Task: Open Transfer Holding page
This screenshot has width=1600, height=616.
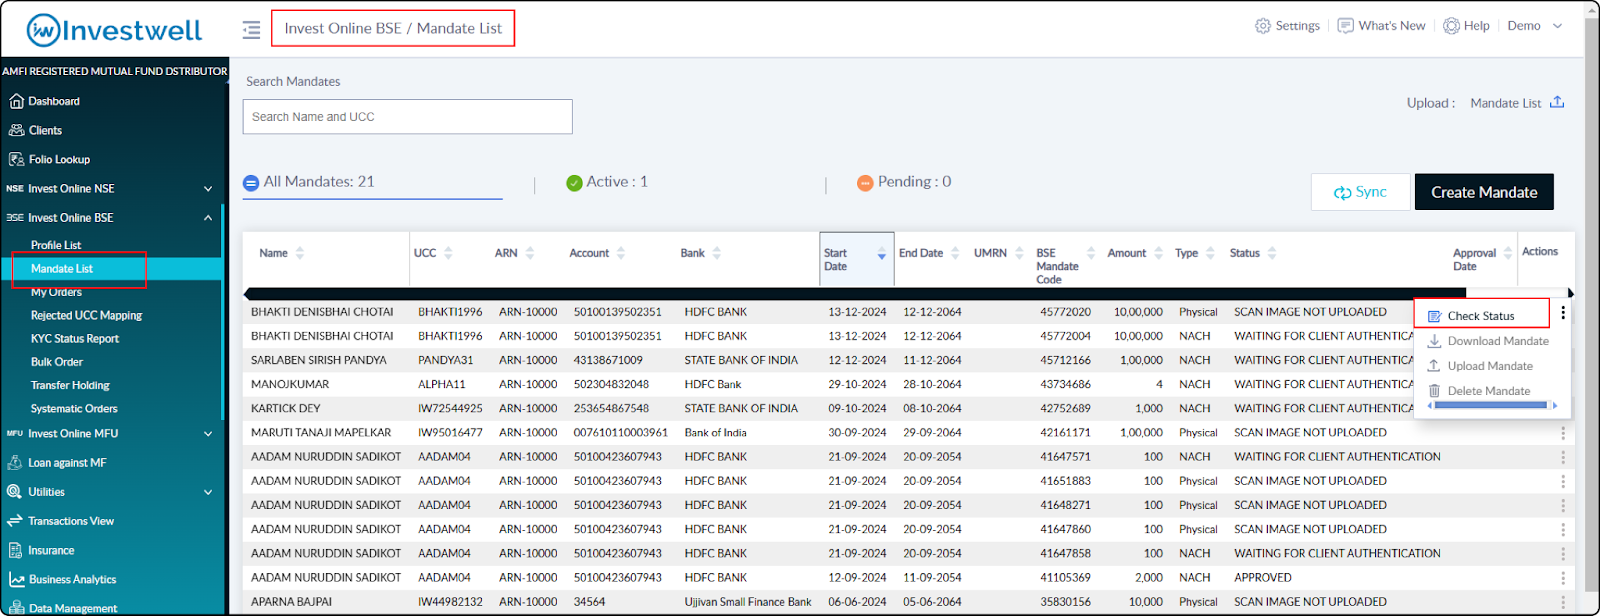Action: click(x=70, y=385)
